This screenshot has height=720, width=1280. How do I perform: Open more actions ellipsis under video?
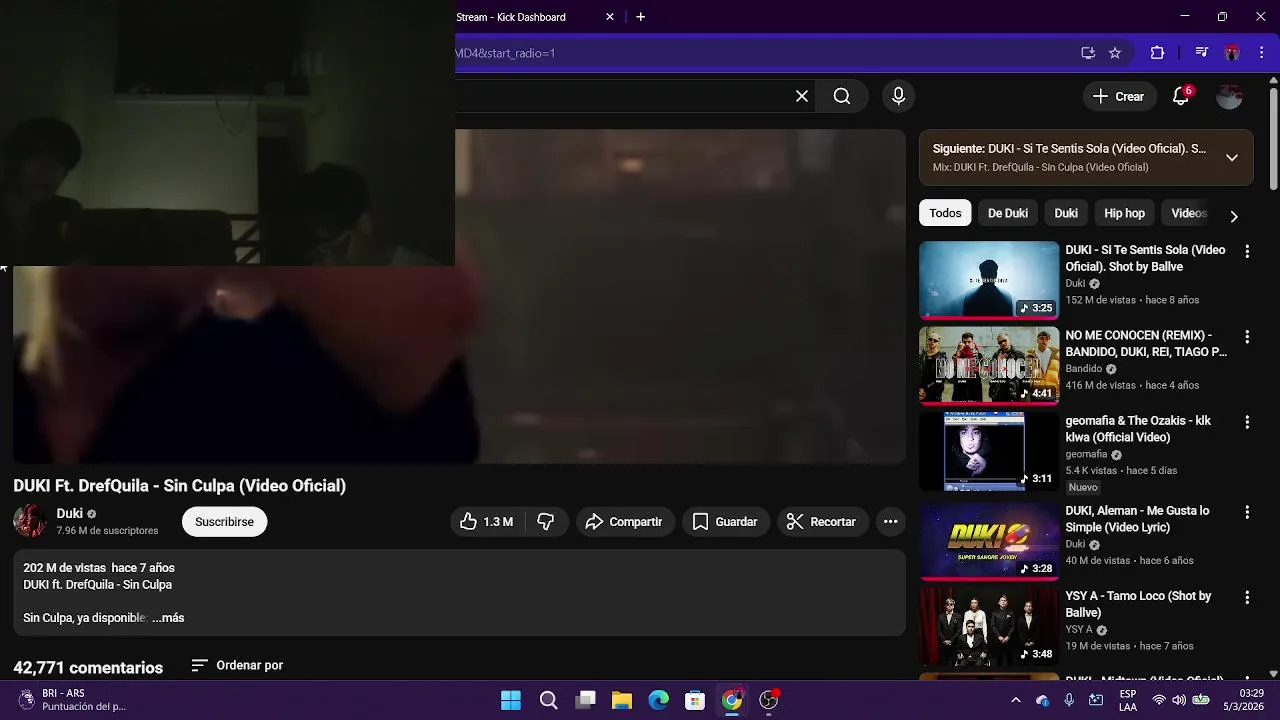click(x=890, y=521)
